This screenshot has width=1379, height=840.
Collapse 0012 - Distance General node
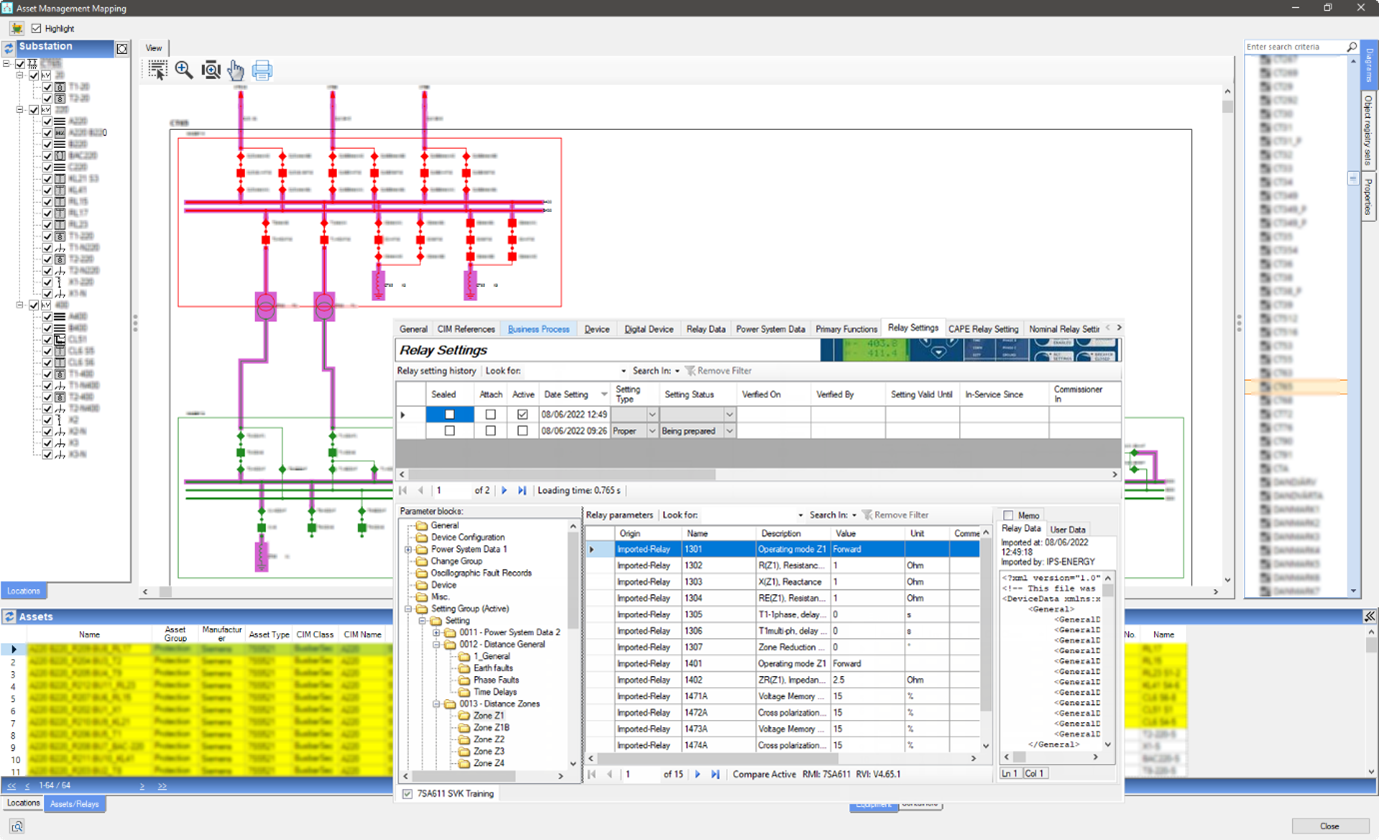tap(437, 645)
